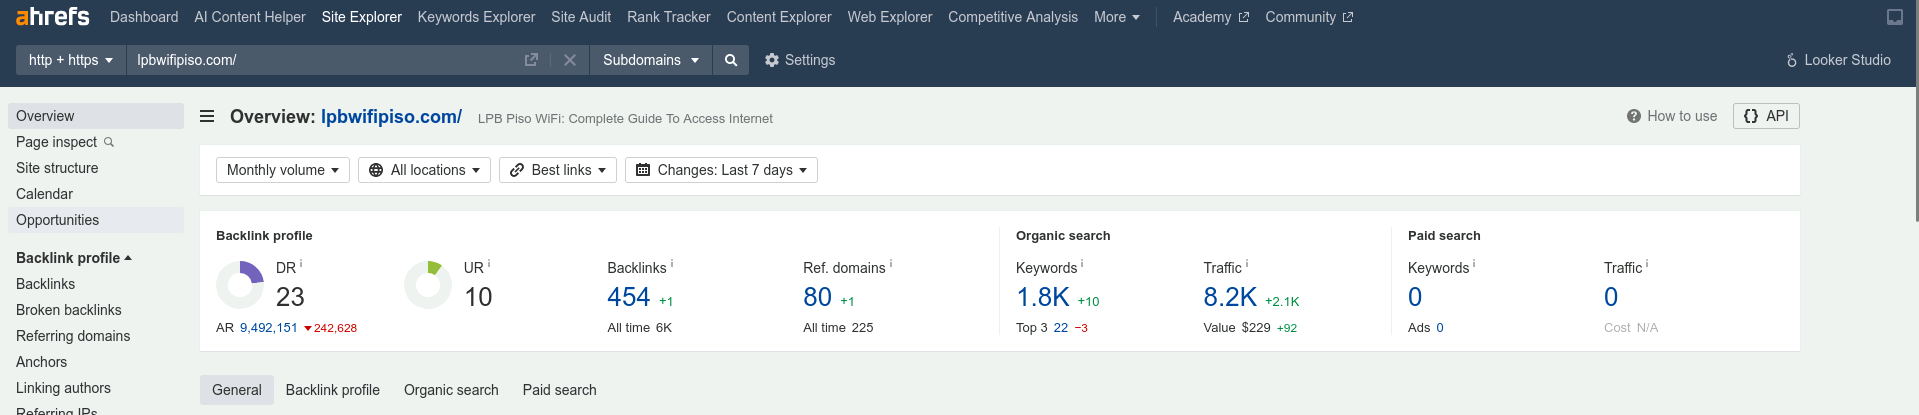1919x415 pixels.
Task: Open Subdomains mode dropdown
Action: click(x=651, y=60)
